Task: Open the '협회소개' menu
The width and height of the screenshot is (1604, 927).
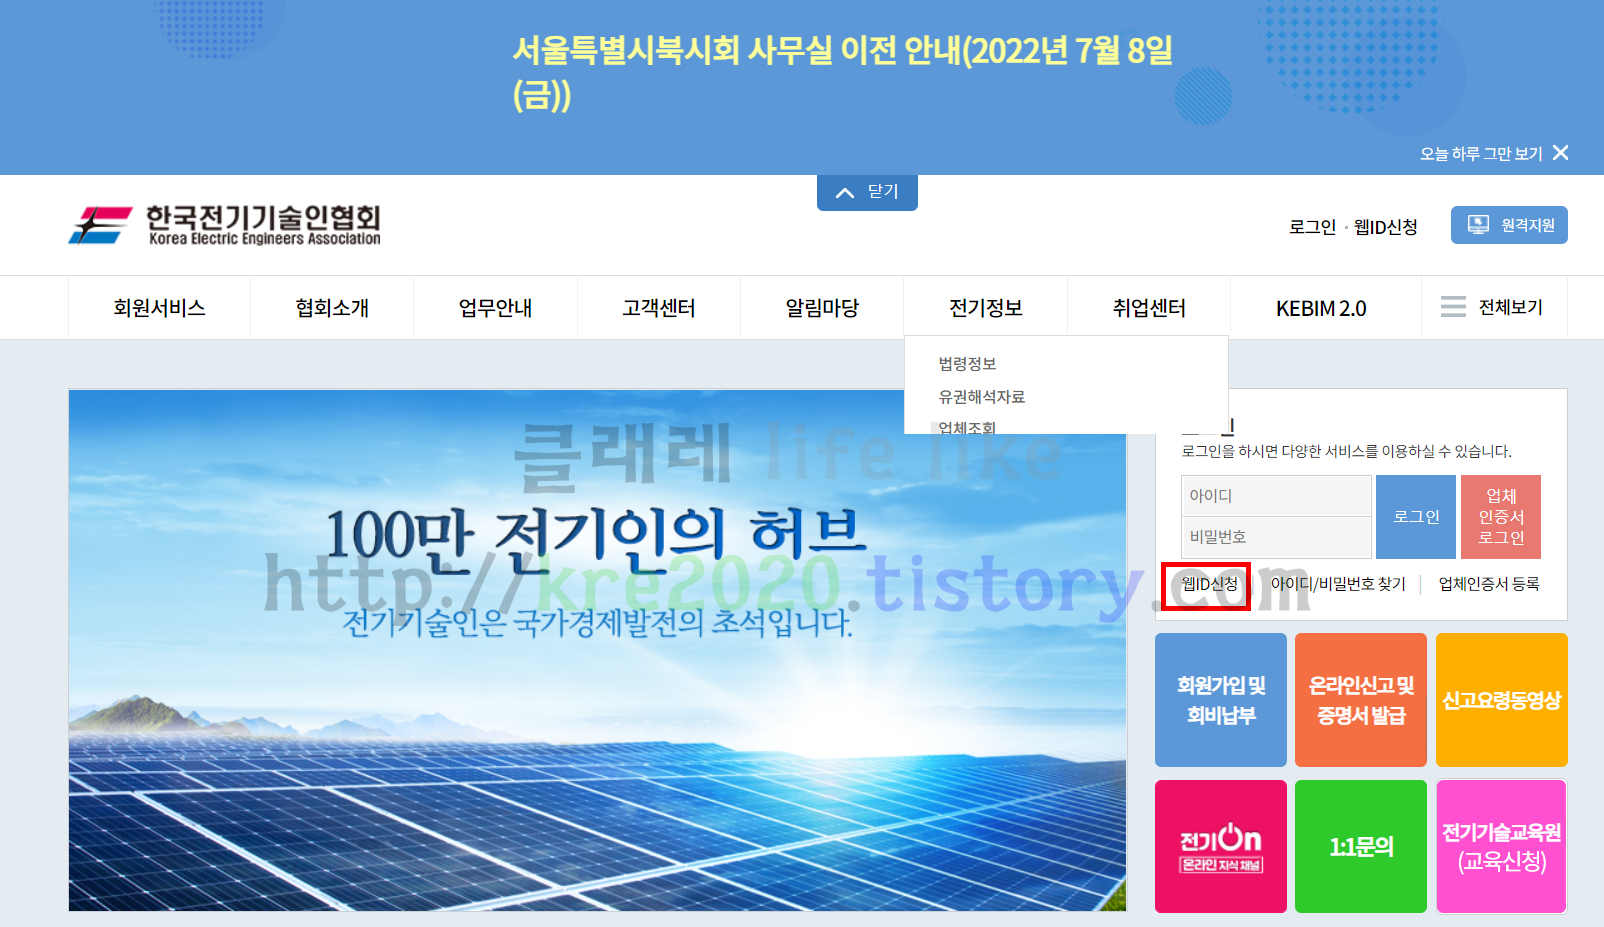Action: [x=332, y=308]
